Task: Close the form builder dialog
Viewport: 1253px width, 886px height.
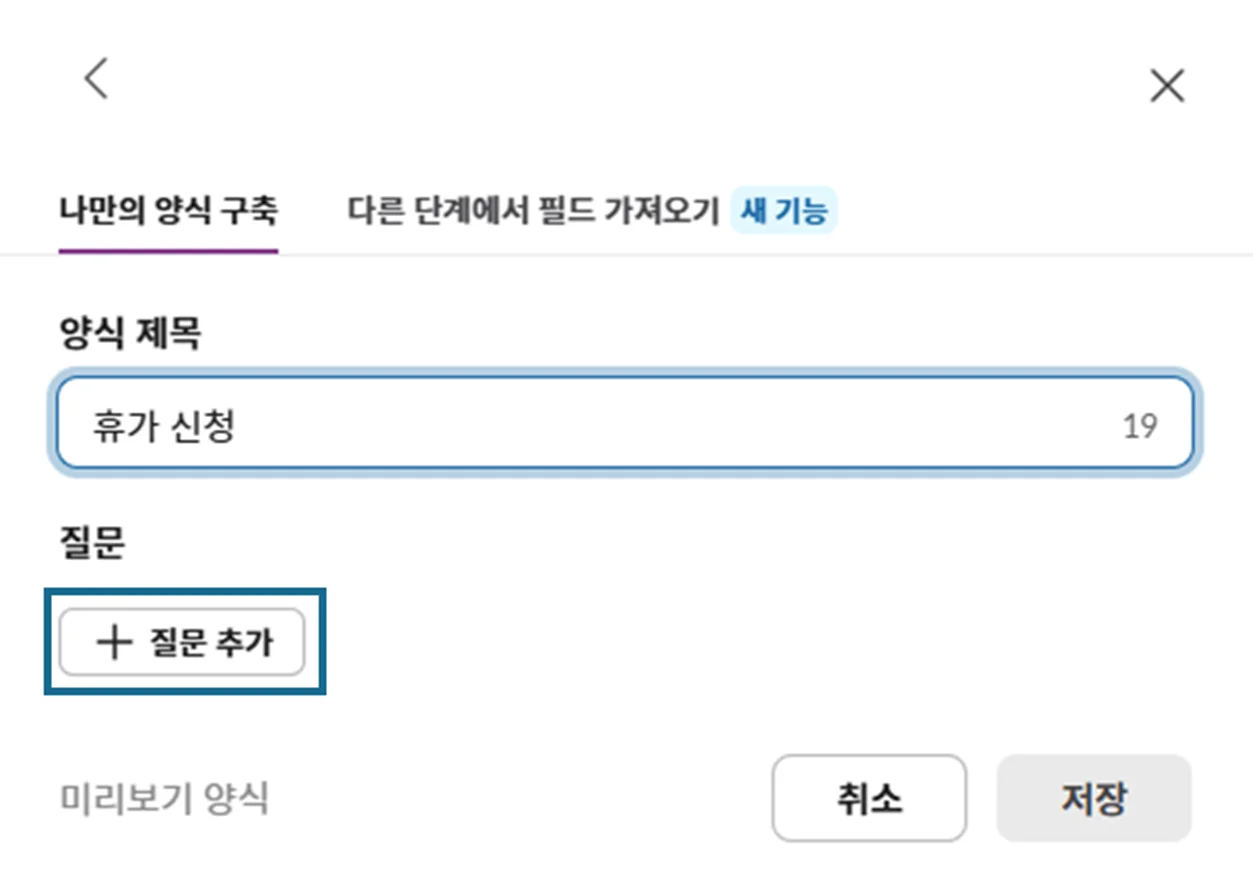Action: point(1167,86)
